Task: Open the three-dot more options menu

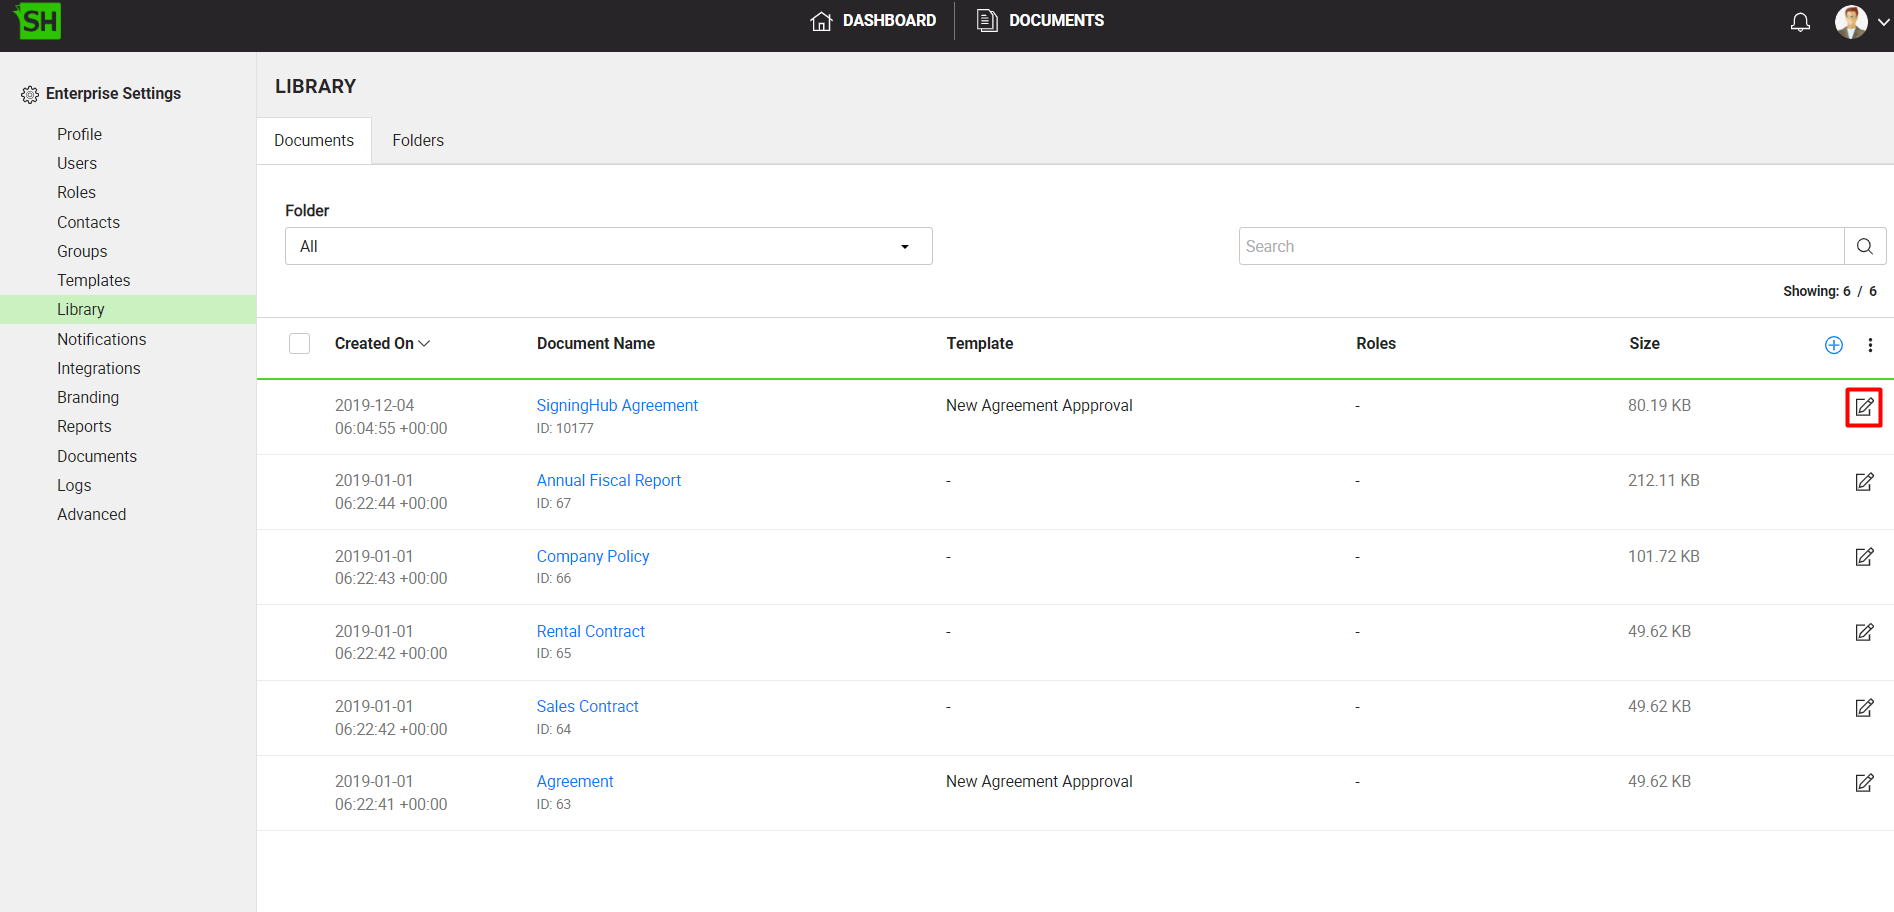Action: [1870, 345]
